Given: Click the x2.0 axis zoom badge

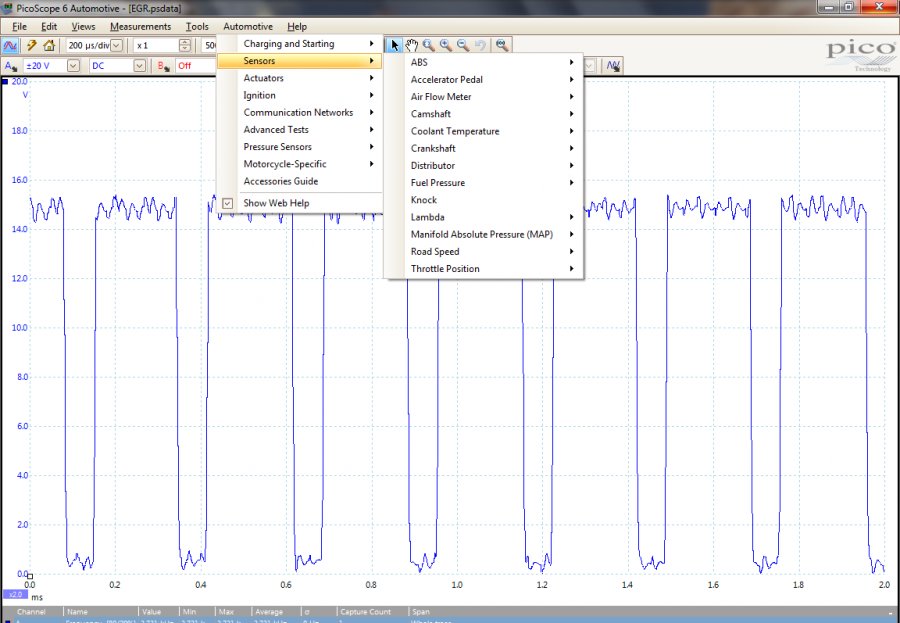Looking at the screenshot, I should [15, 594].
